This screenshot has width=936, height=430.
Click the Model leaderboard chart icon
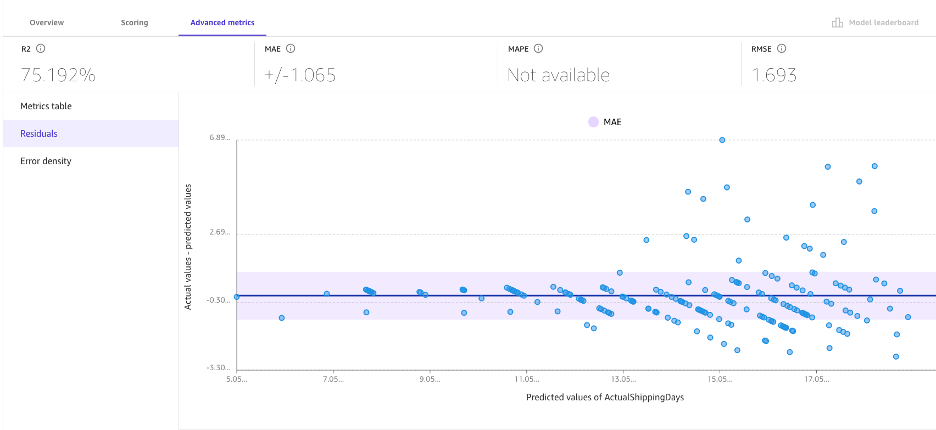837,22
